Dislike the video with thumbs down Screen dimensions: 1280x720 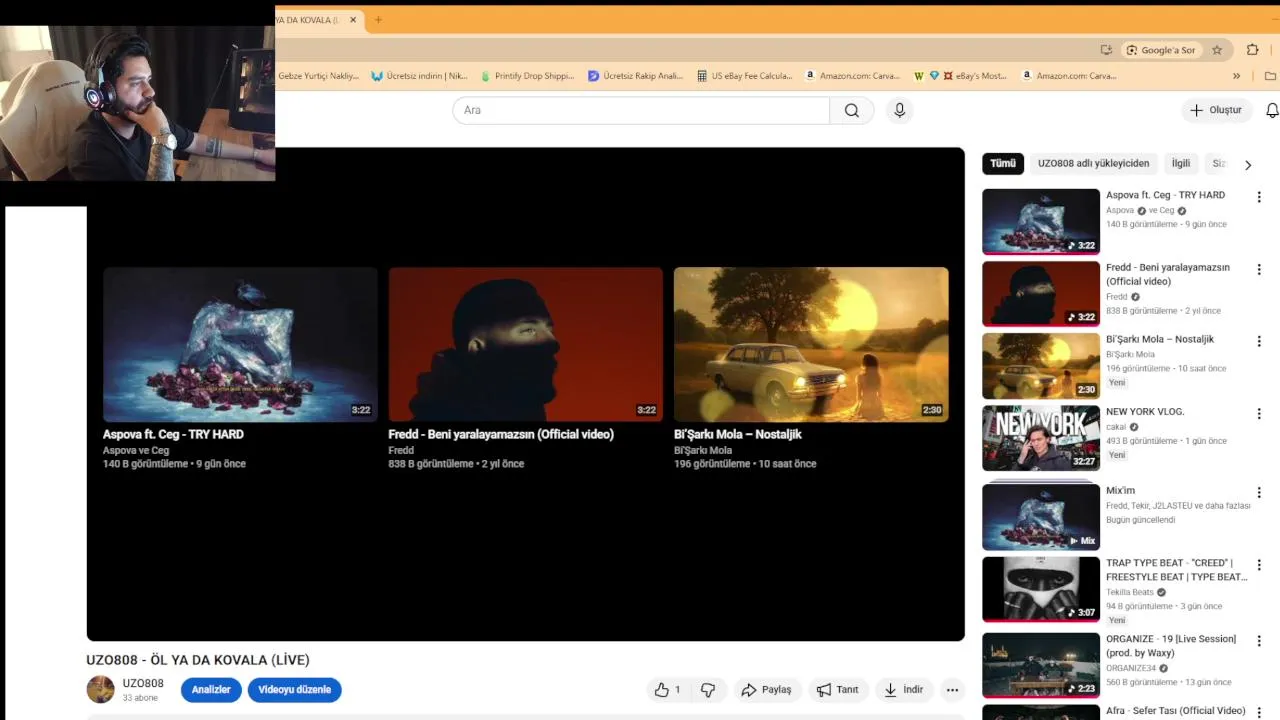708,690
